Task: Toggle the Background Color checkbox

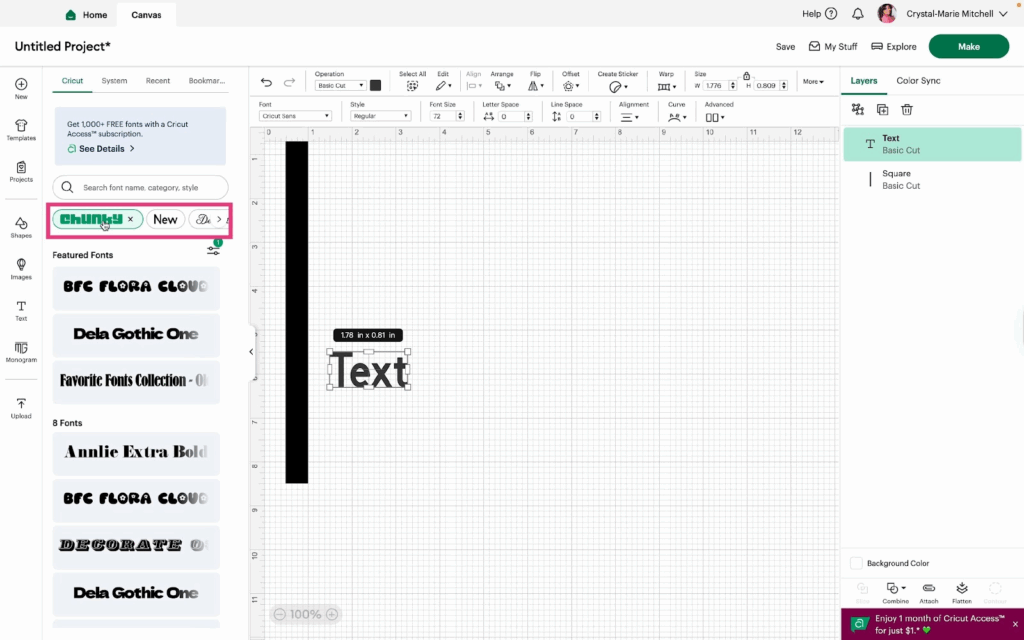Action: [856, 563]
